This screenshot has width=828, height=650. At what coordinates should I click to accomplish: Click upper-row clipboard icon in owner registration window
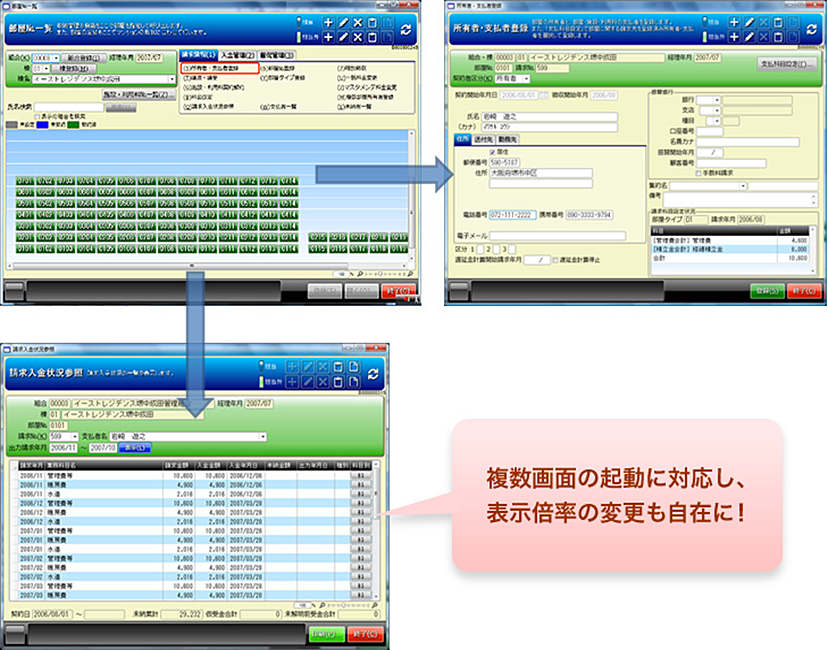coord(778,22)
